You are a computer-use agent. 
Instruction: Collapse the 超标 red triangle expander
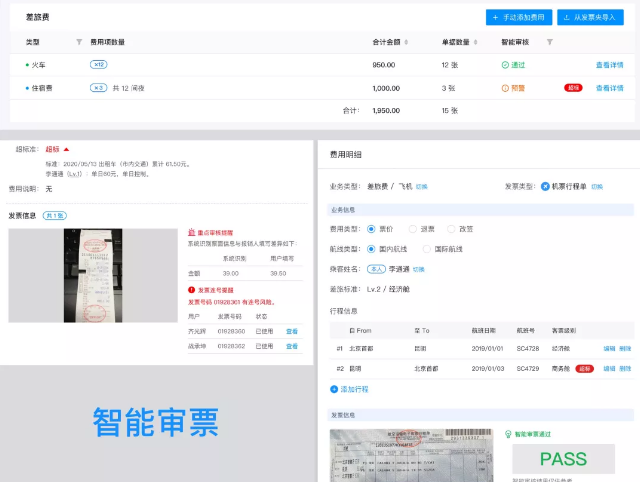67,149
